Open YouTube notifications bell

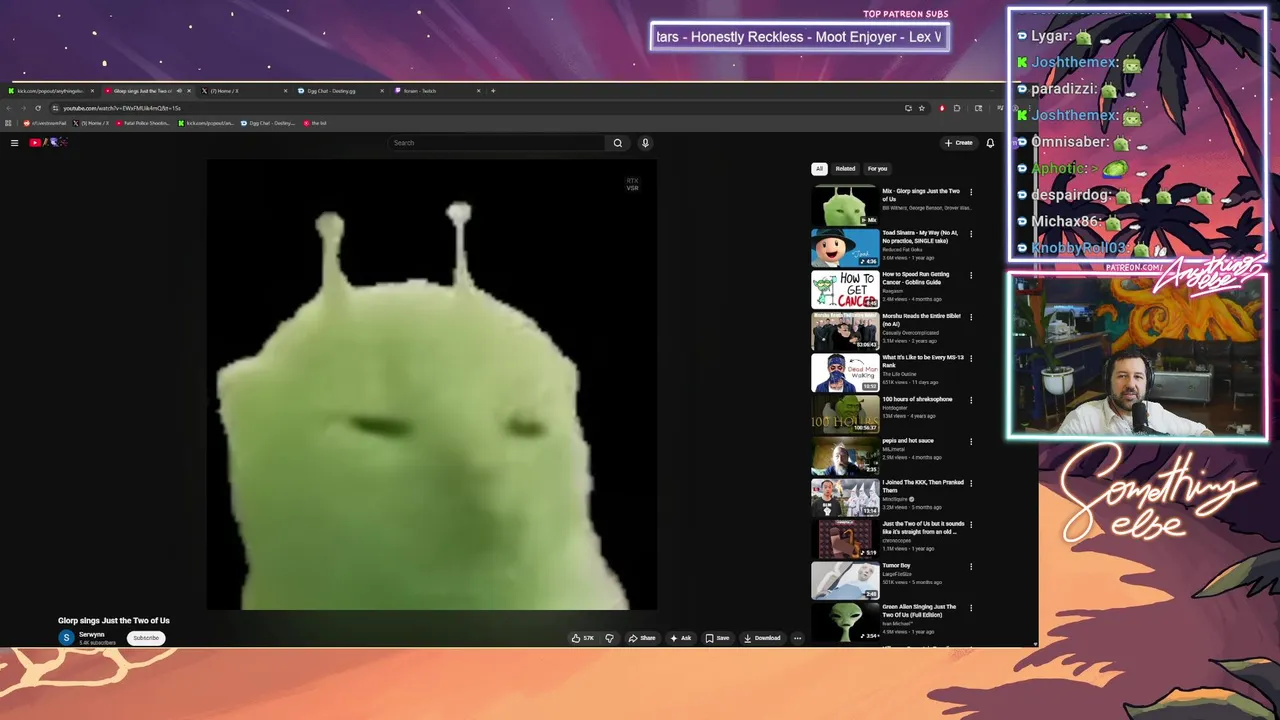click(990, 143)
